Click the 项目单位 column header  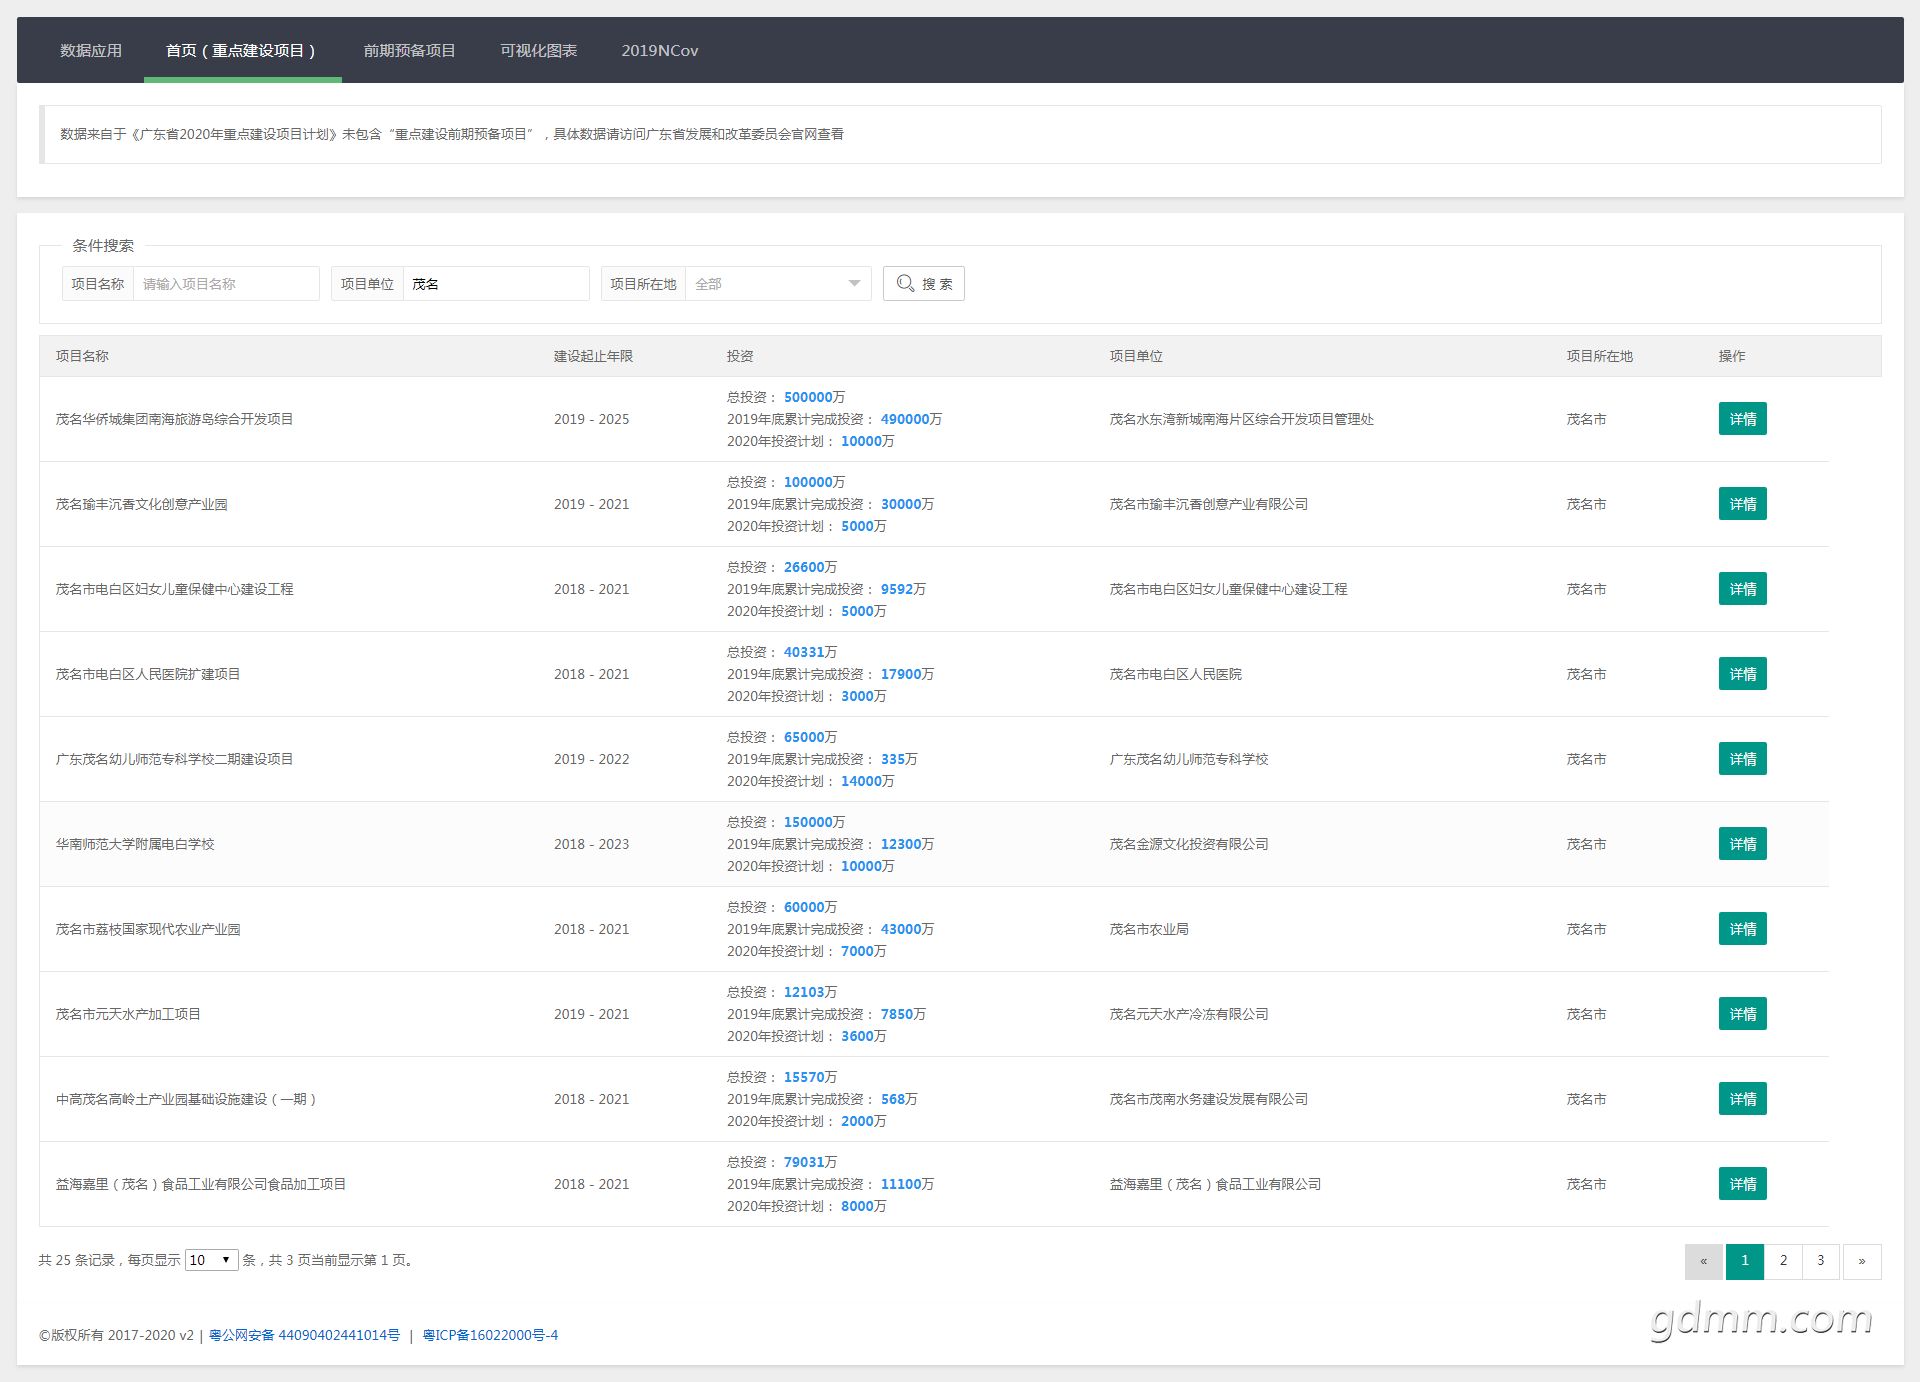(x=1136, y=356)
